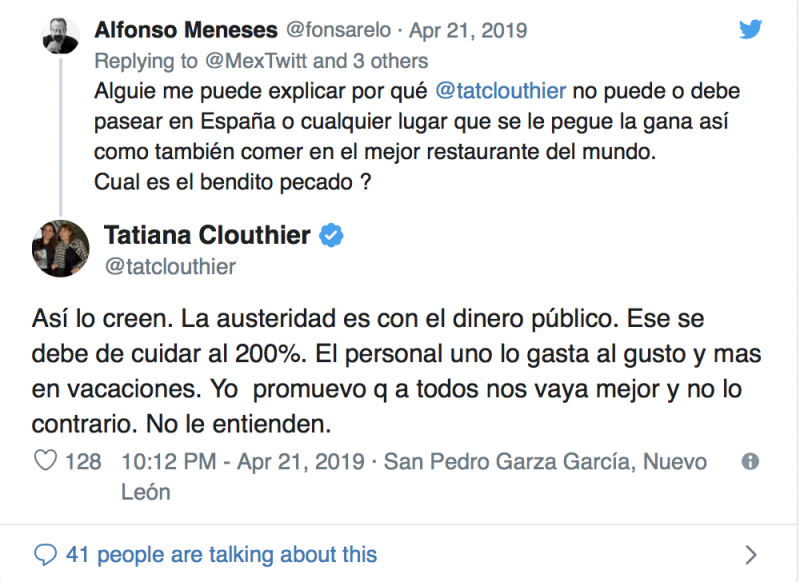The image size is (800, 582).
Task: Open Alfonso Meneses profile picture
Action: (x=60, y=36)
